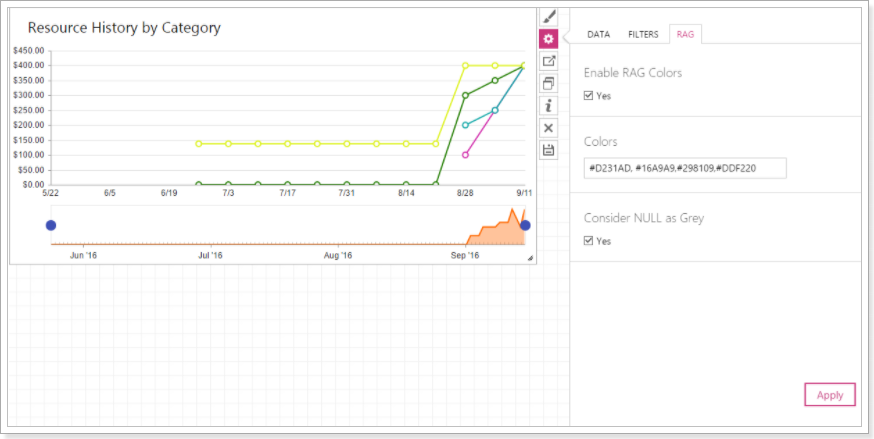The height and width of the screenshot is (439, 874).
Task: Click the teal data point at $250
Action: tap(495, 110)
